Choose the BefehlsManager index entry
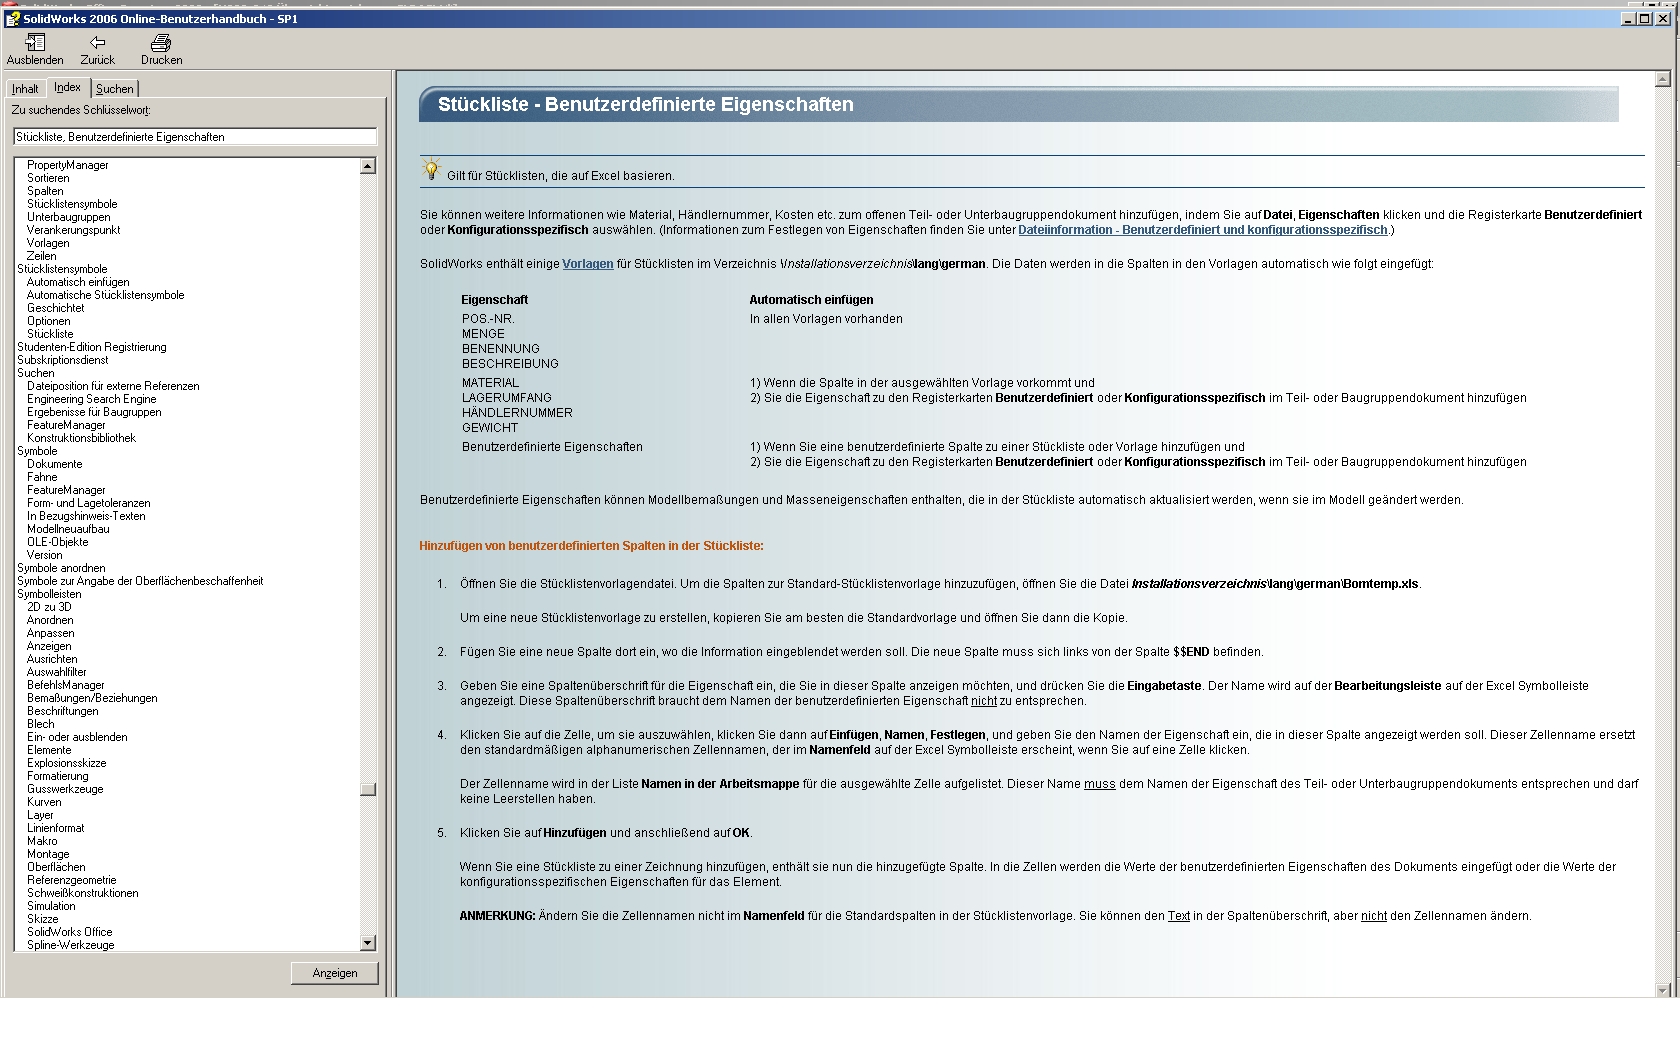The image size is (1680, 1050). [x=66, y=685]
